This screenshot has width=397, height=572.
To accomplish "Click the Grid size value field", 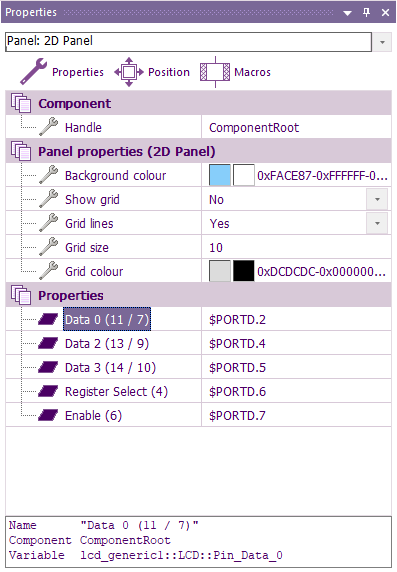I will coord(296,247).
